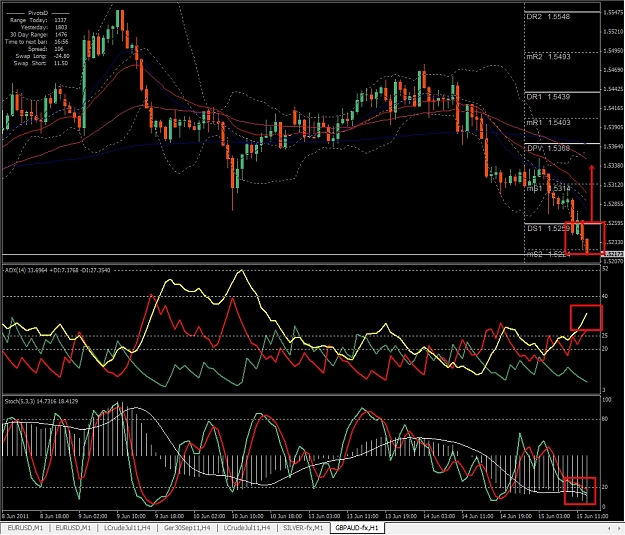Click the DS1 1.5259 pivot label
The image size is (625, 535).
[548, 228]
